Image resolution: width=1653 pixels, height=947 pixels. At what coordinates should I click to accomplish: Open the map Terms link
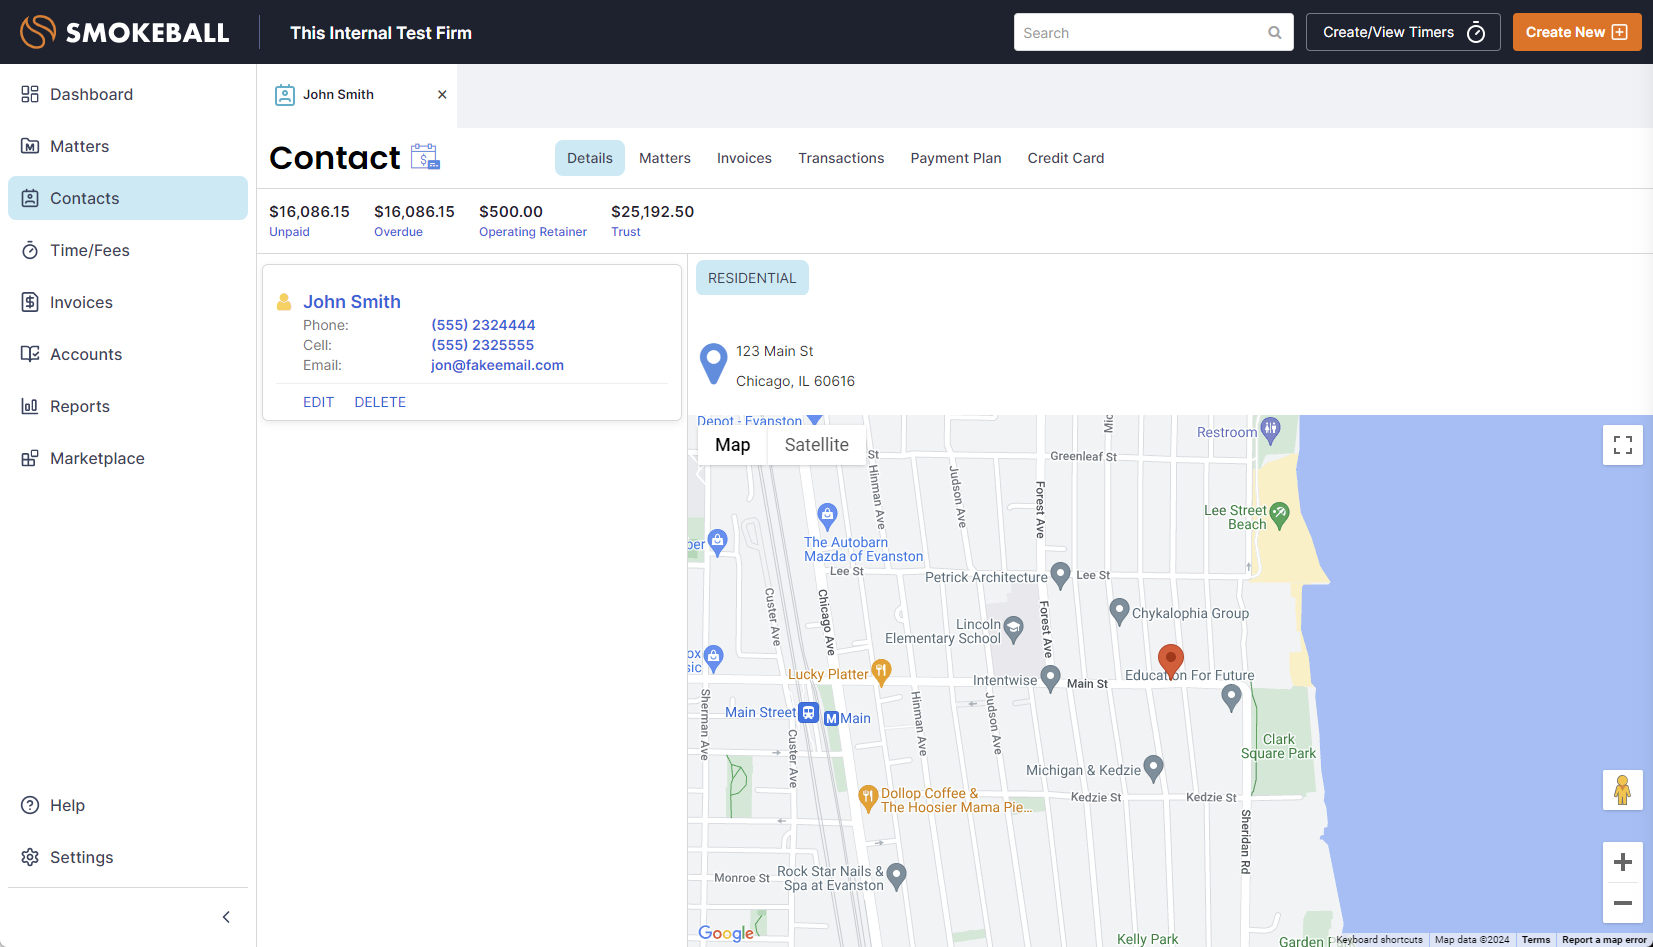pos(1536,940)
